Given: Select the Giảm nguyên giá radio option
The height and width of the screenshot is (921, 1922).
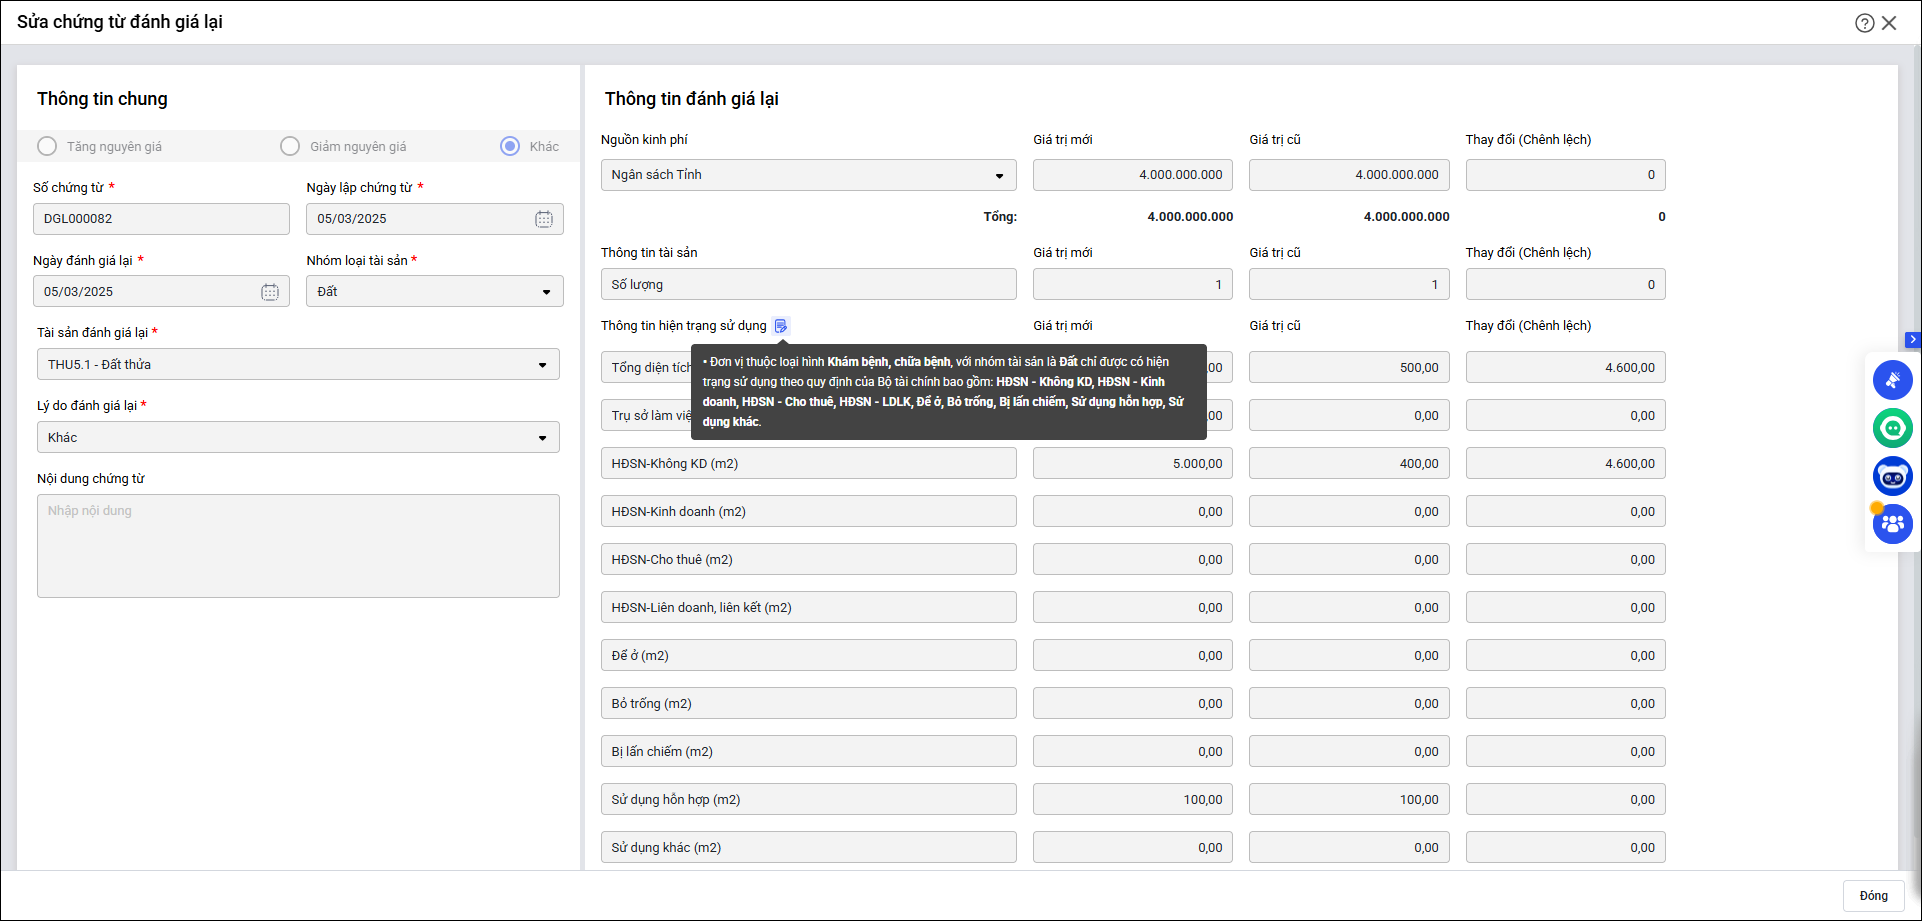Looking at the screenshot, I should (290, 147).
